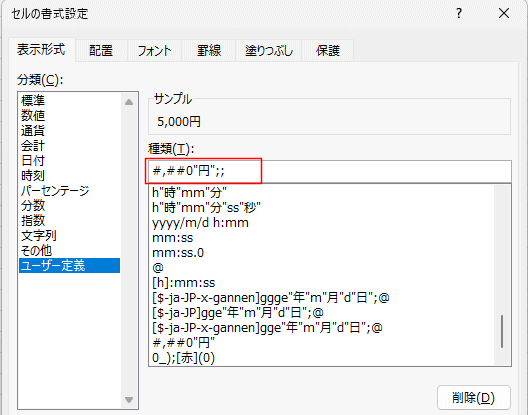Pick the 0_);[赤](0) format entry
Viewport: 528px width, 415px height.
coord(184,358)
